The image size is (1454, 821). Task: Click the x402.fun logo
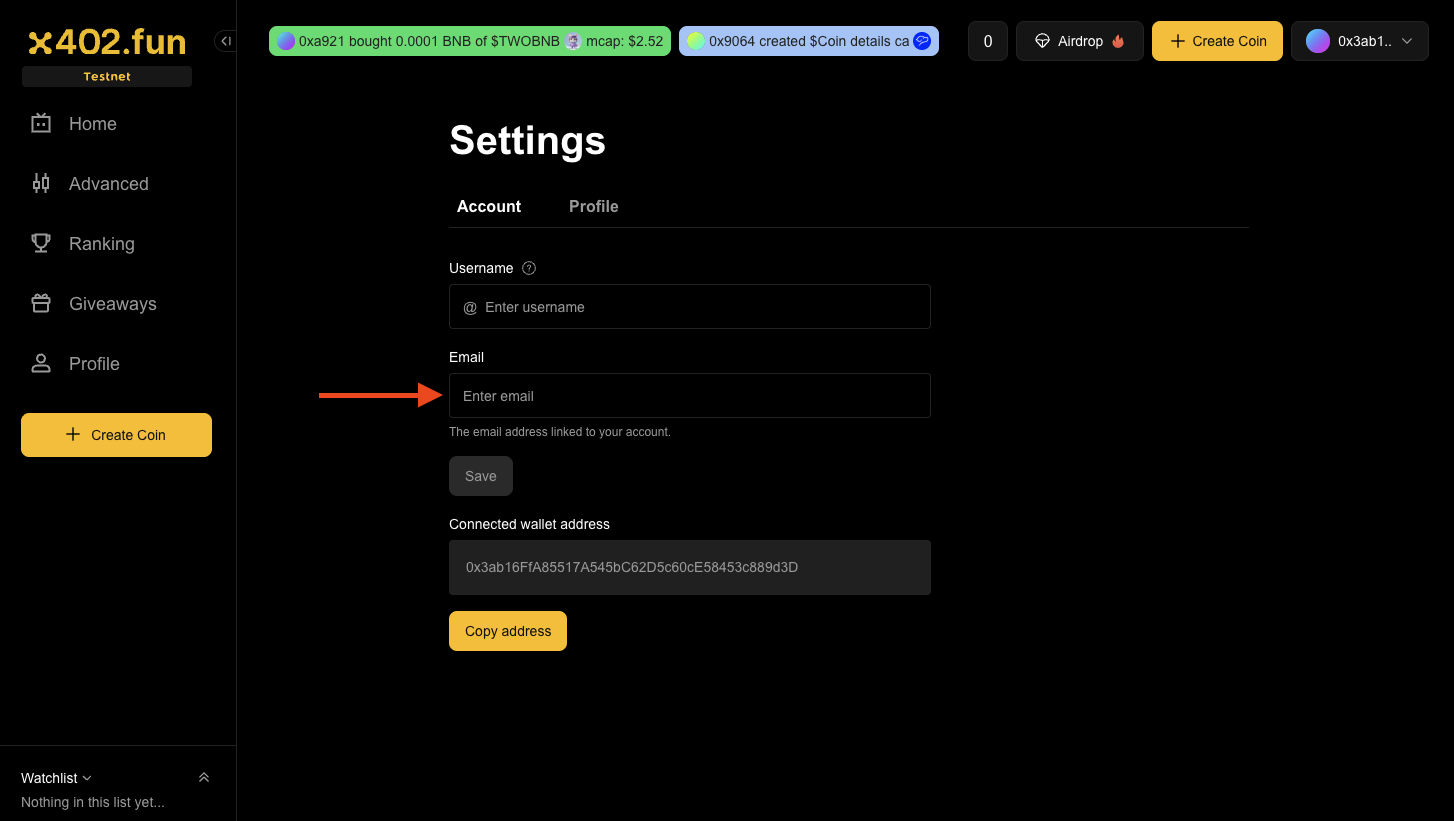pyautogui.click(x=107, y=42)
